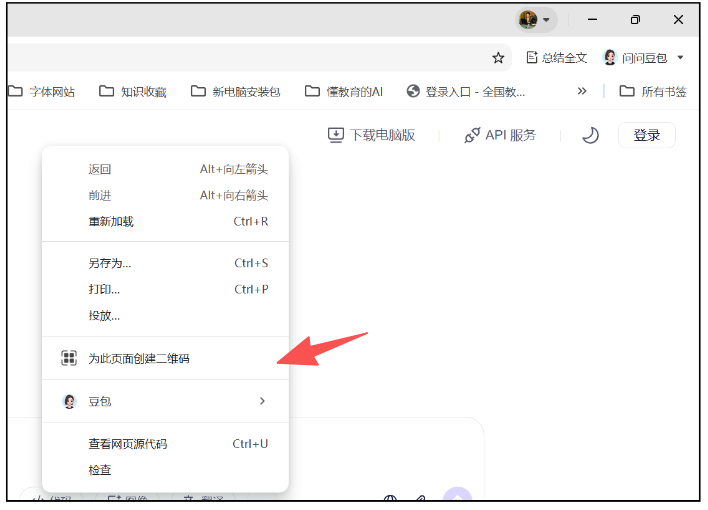Choose 另存为... from the context menu
Screen dimensions: 708x510
click(165, 263)
